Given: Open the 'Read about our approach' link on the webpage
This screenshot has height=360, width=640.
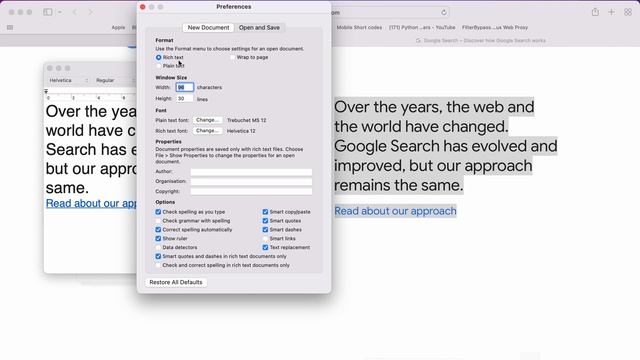Looking at the screenshot, I should point(395,211).
